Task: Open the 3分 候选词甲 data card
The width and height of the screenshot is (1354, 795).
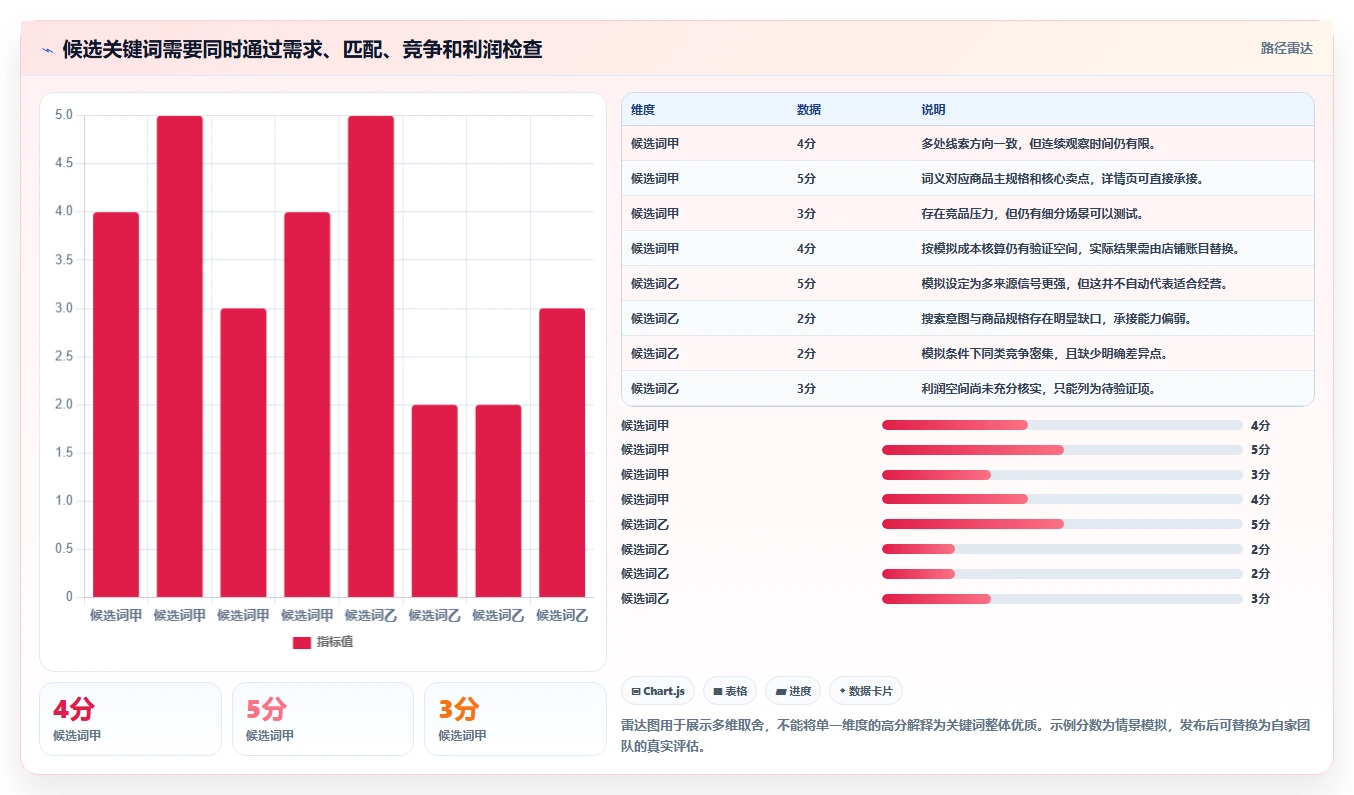Action: 515,719
